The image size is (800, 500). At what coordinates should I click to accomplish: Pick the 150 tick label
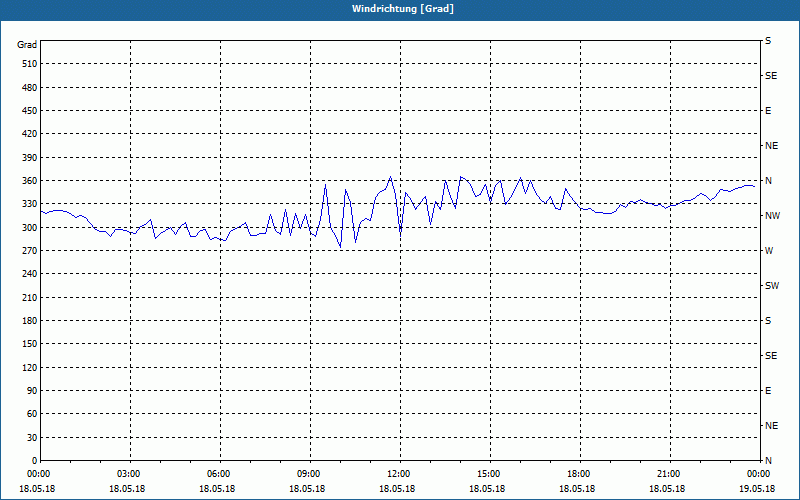coord(30,344)
